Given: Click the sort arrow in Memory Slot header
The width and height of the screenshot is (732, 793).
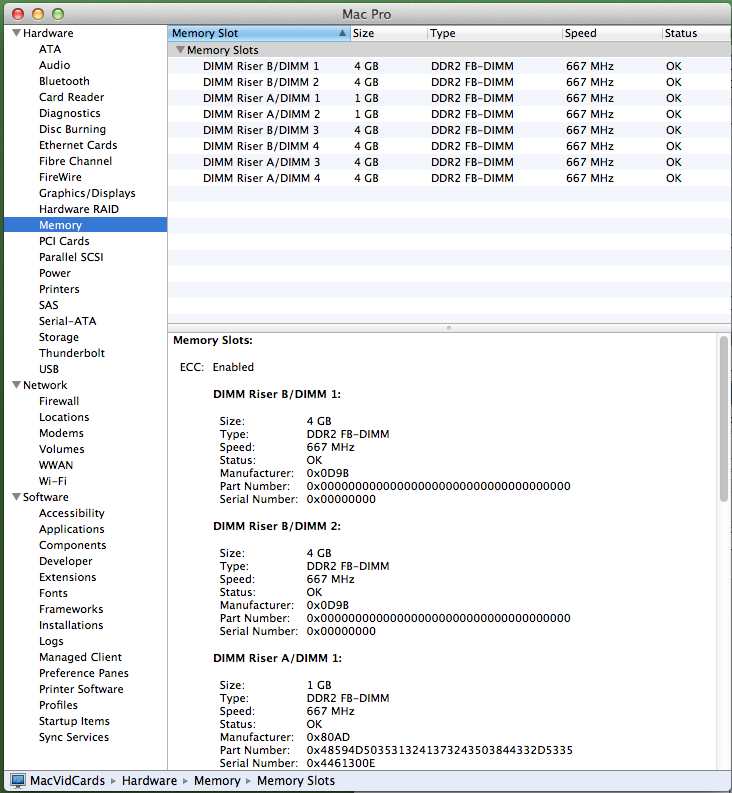Looking at the screenshot, I should pyautogui.click(x=342, y=33).
